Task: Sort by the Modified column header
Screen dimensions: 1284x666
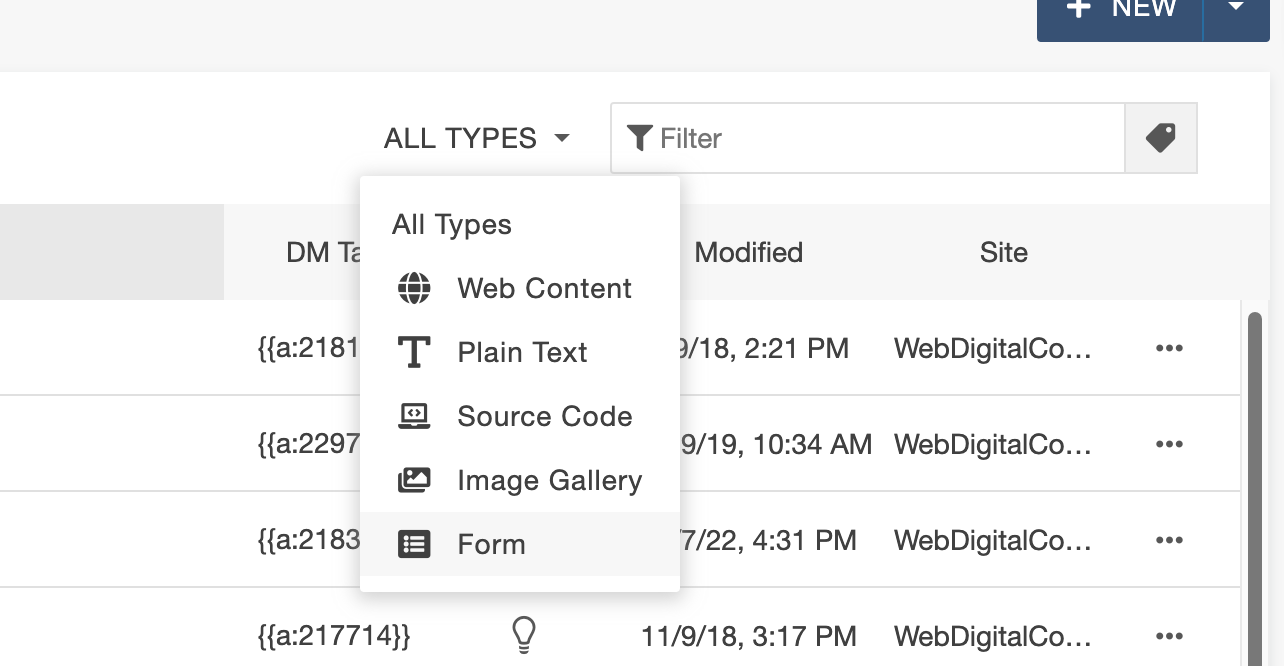Action: point(748,252)
